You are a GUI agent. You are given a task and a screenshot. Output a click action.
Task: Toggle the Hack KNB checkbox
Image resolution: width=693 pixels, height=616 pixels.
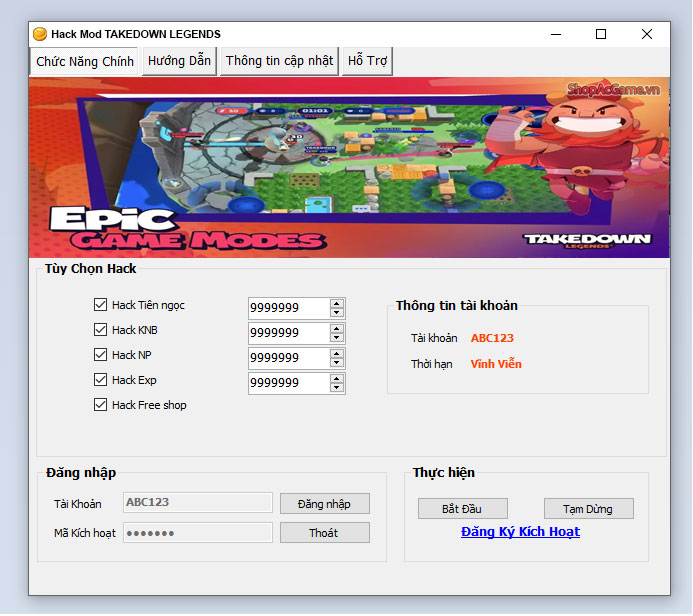(x=100, y=330)
